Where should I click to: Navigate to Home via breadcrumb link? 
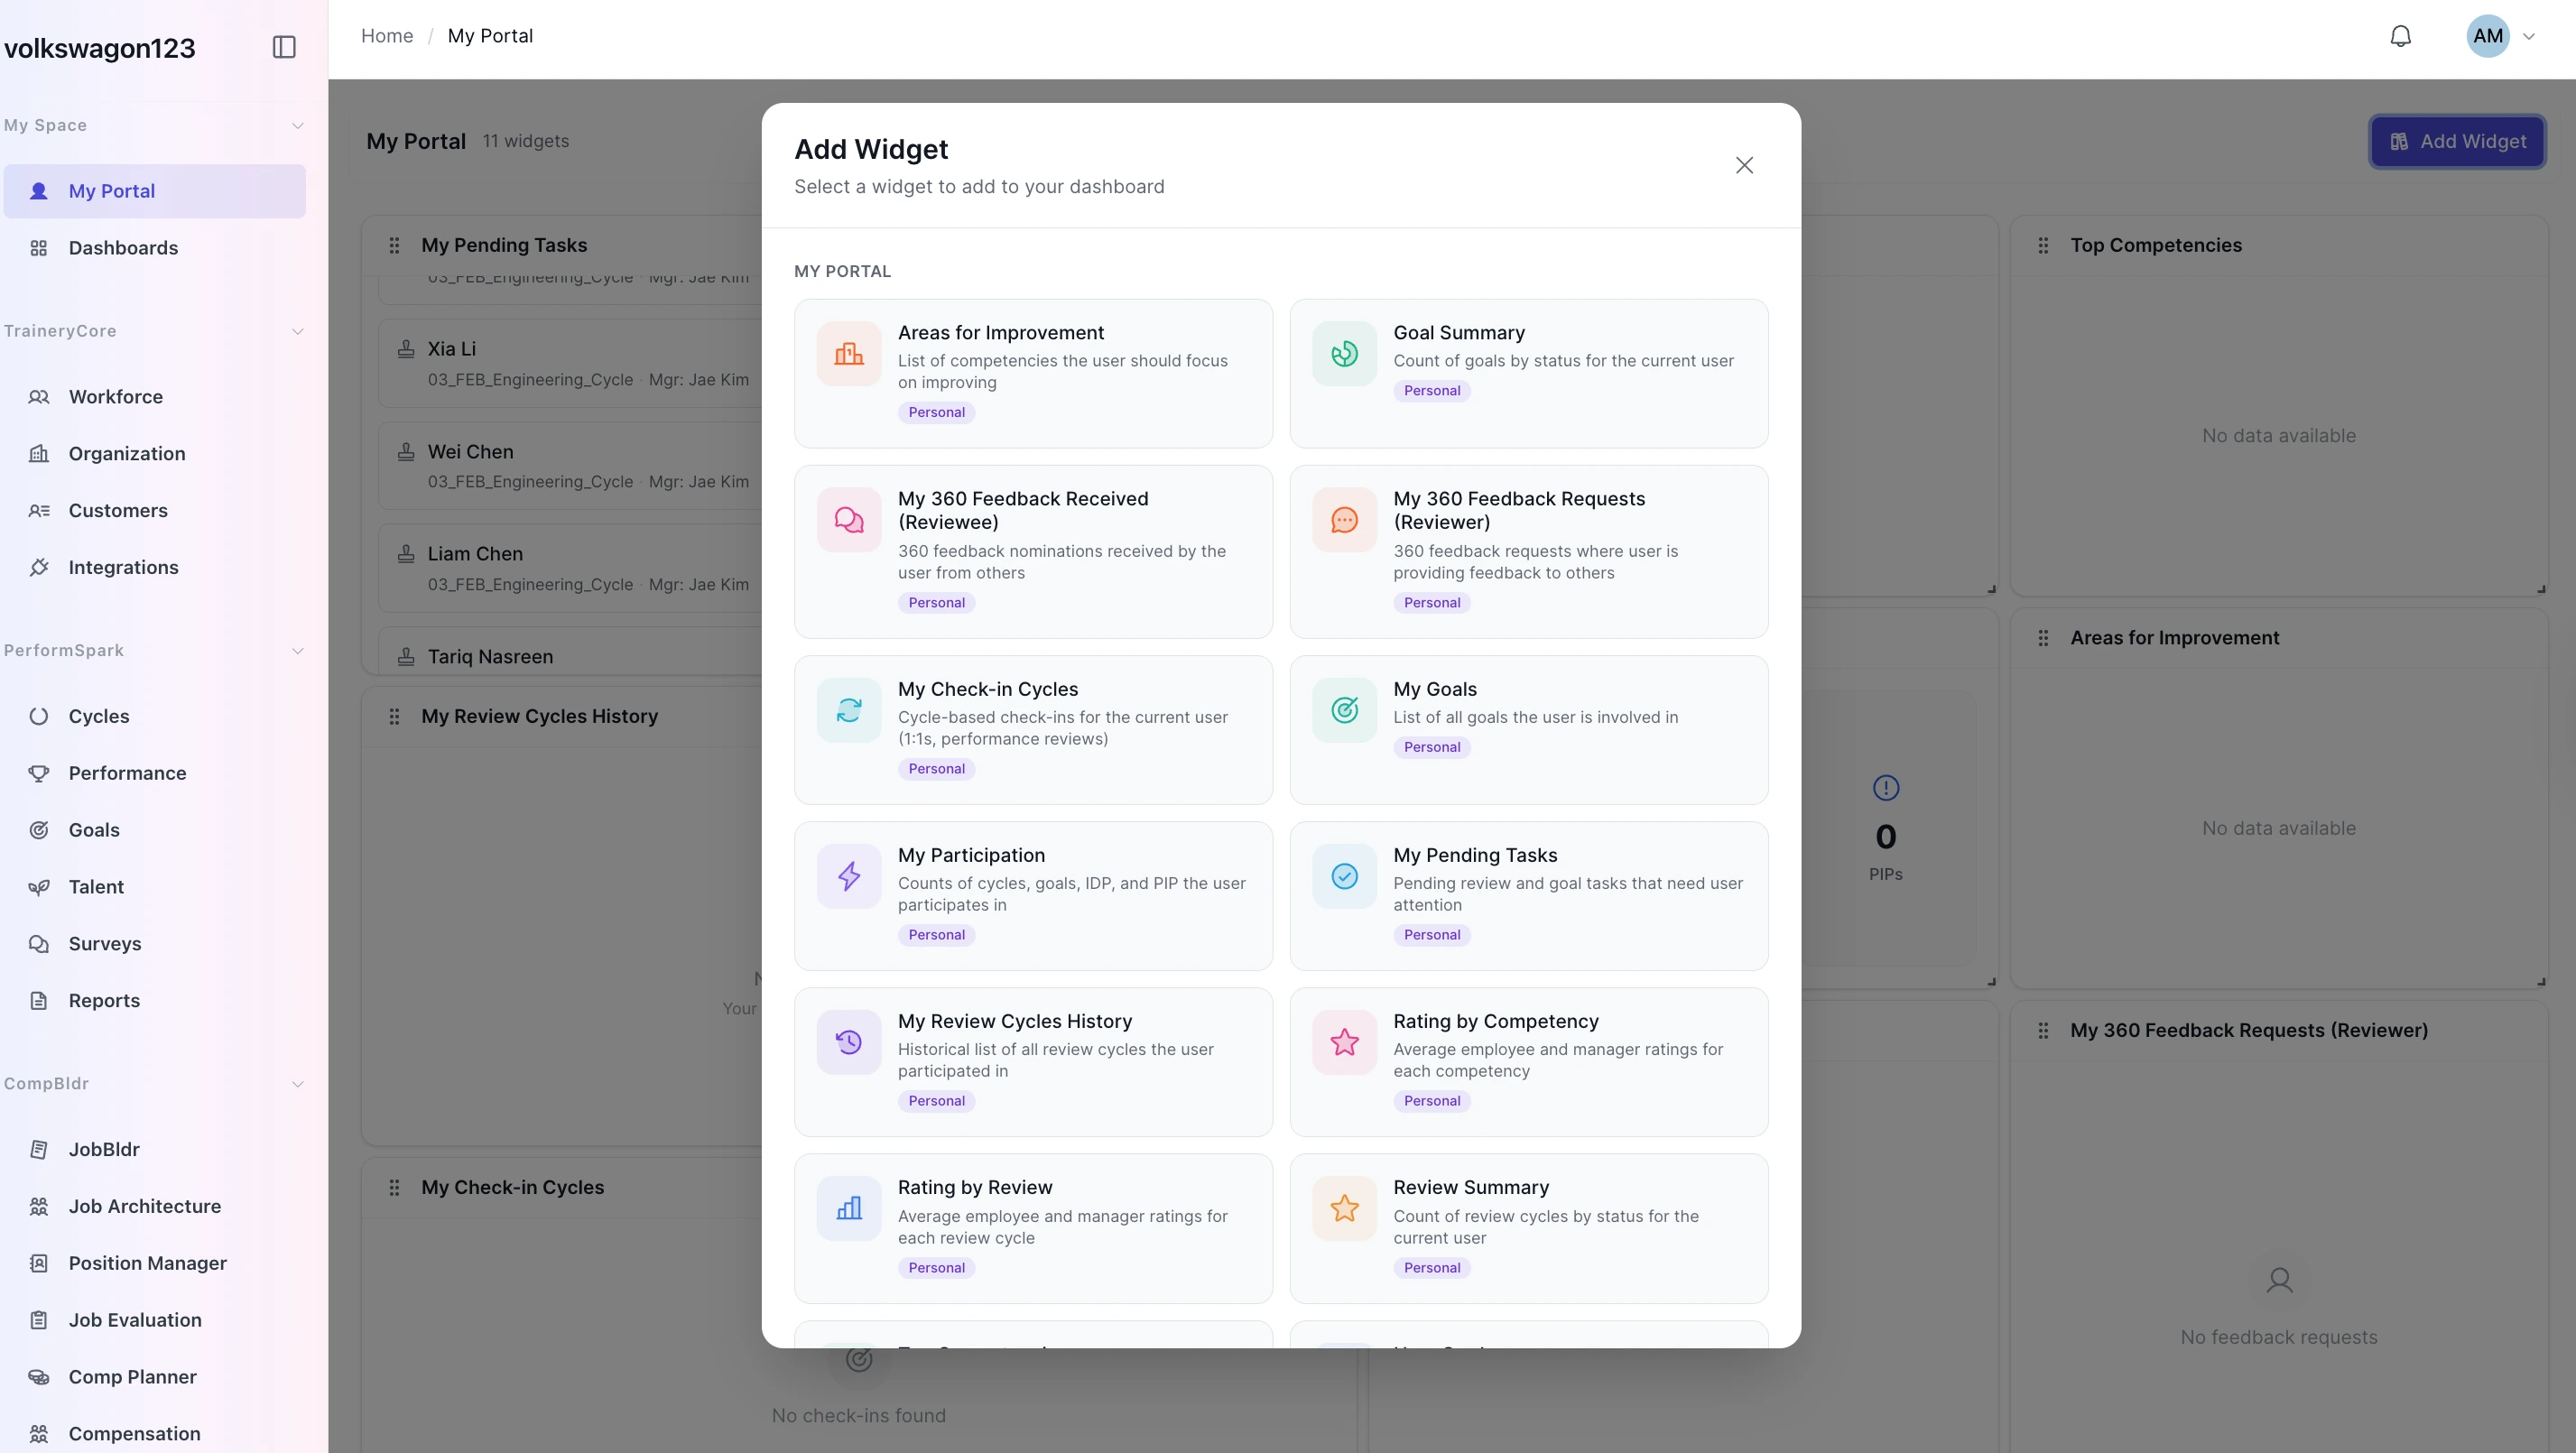coord(387,35)
